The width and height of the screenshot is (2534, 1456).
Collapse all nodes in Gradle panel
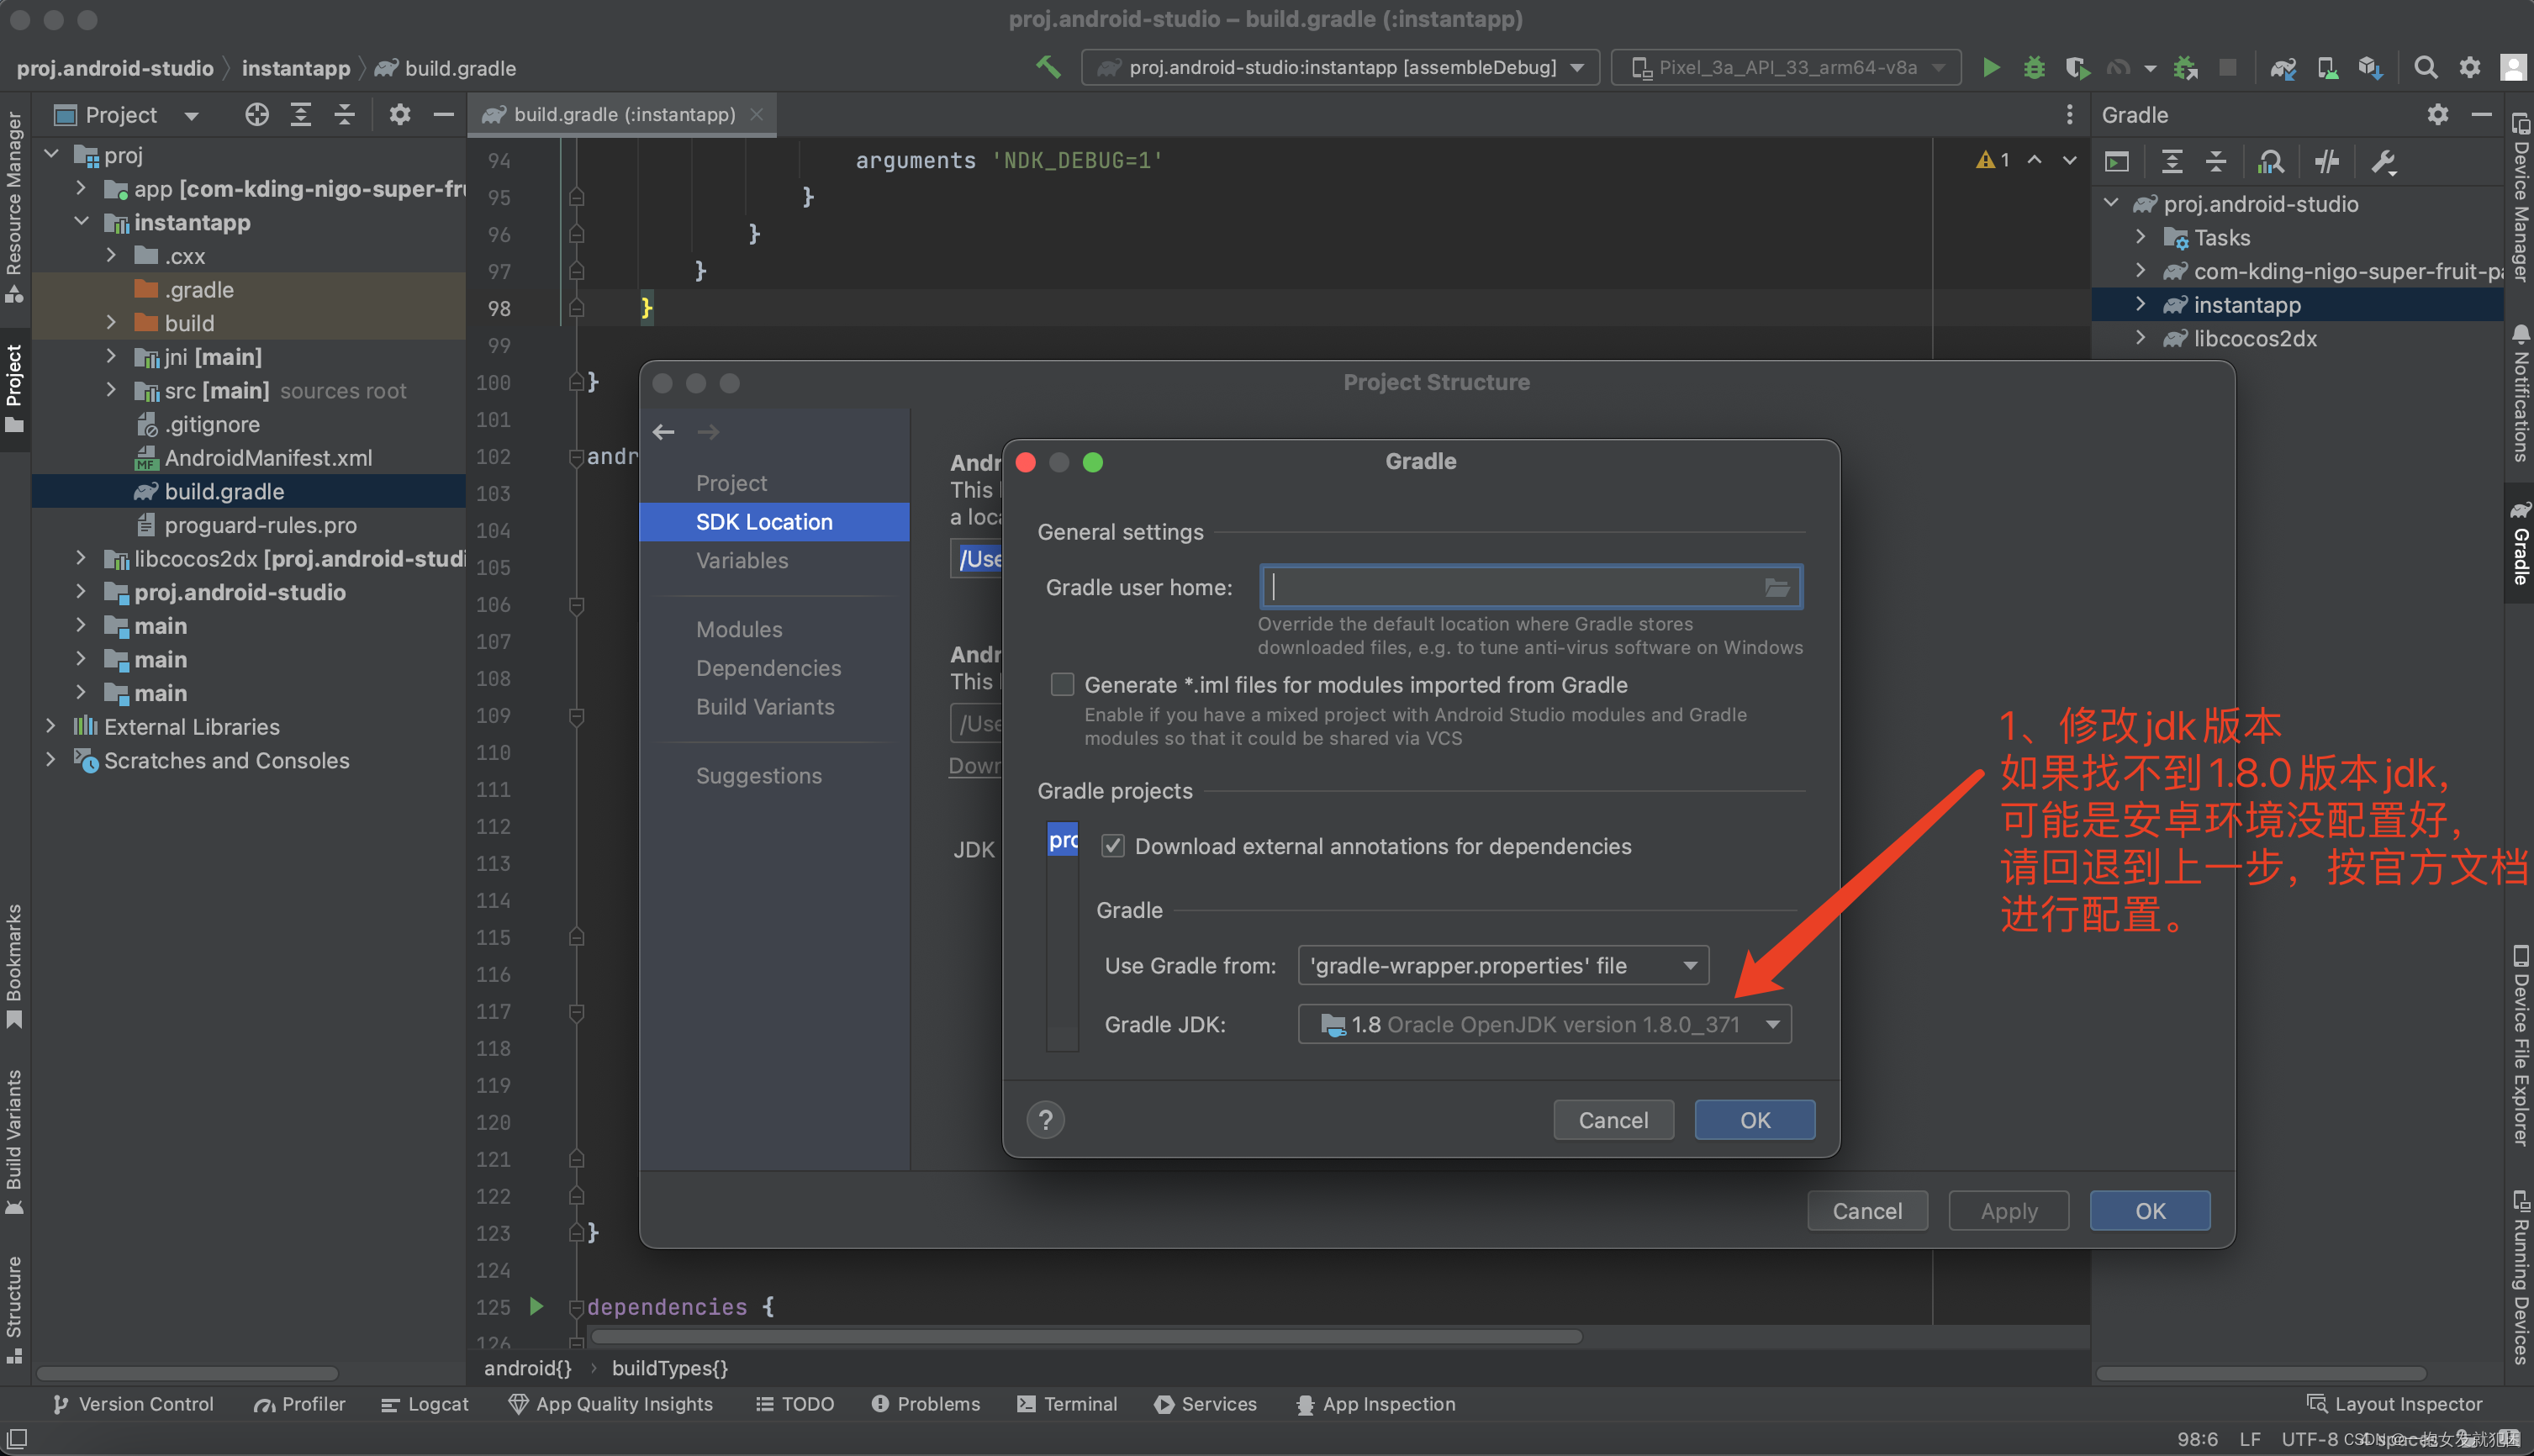coord(2217,161)
